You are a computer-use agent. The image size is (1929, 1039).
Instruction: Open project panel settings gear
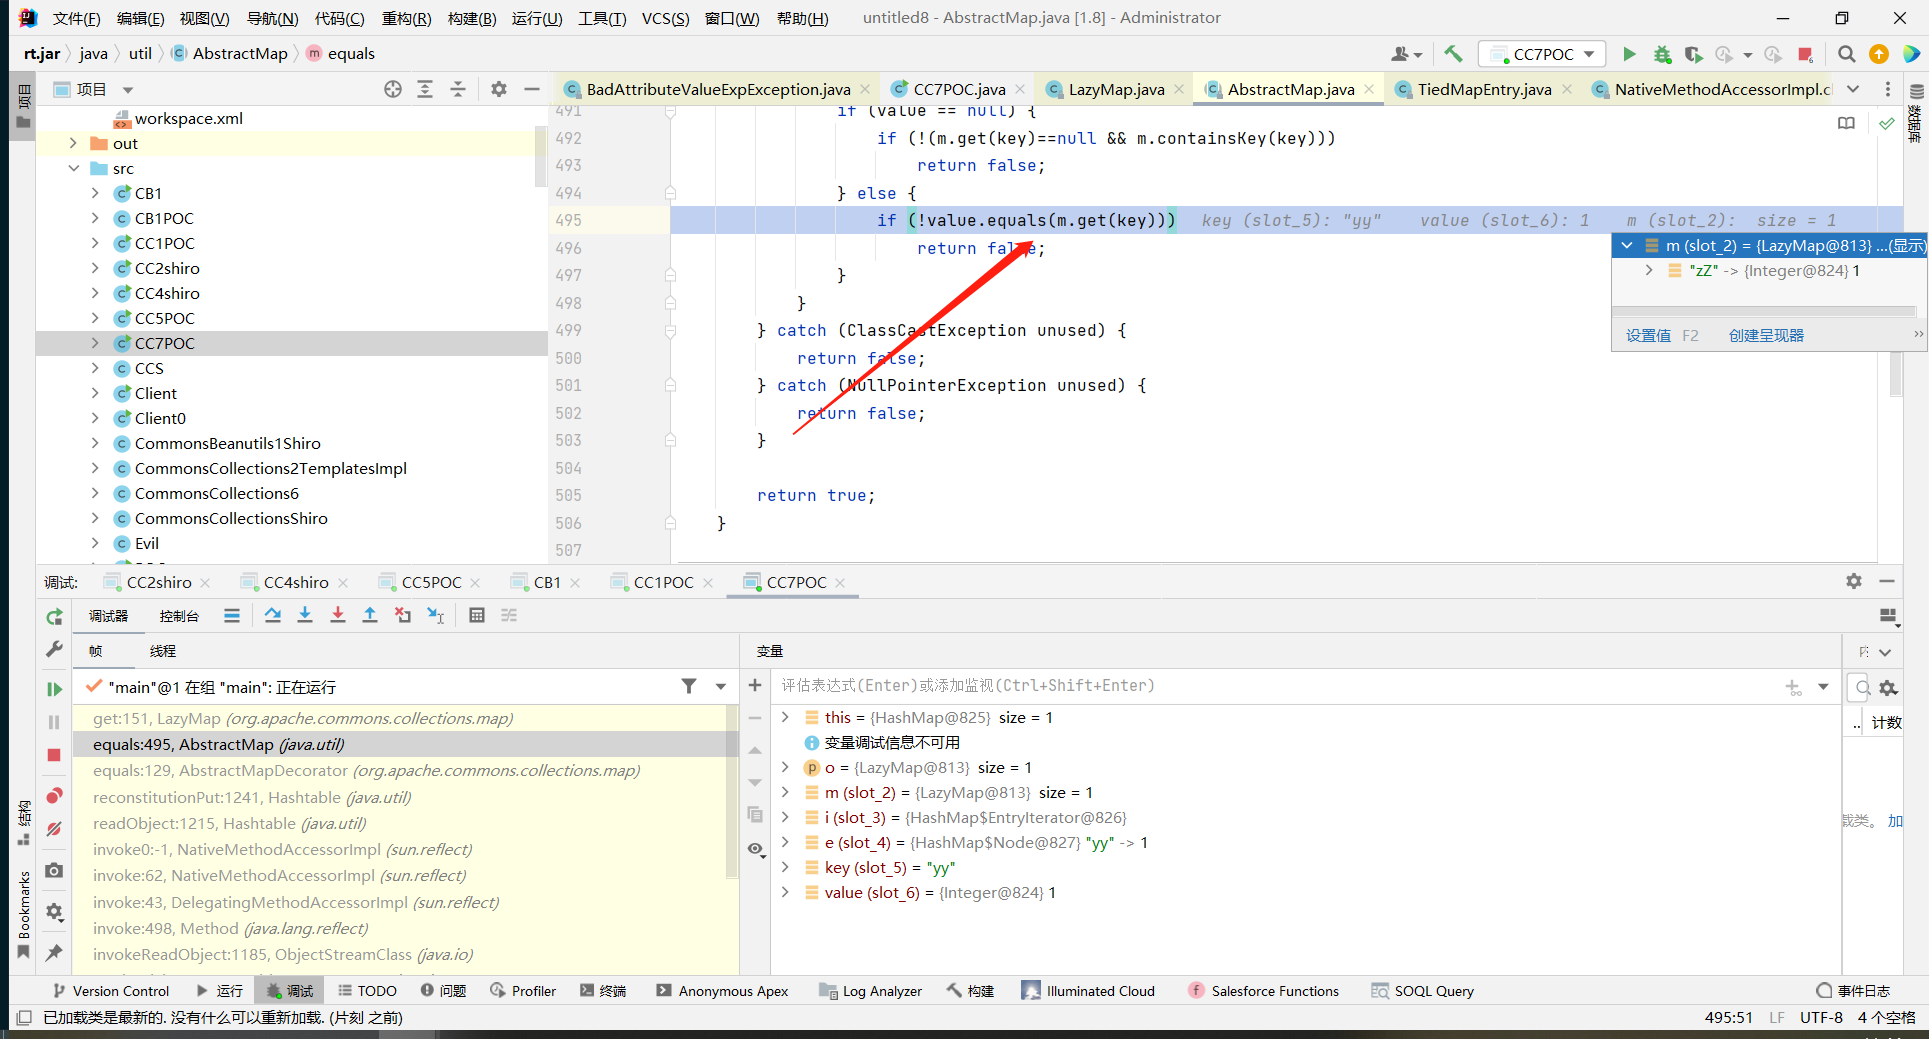click(x=499, y=89)
